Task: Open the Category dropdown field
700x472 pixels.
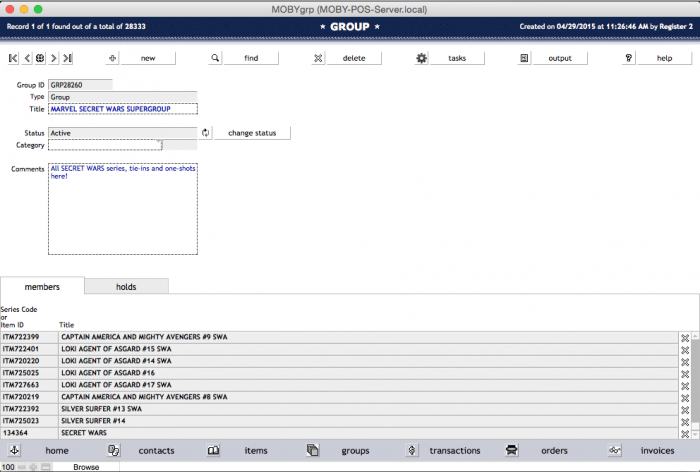Action: point(105,145)
